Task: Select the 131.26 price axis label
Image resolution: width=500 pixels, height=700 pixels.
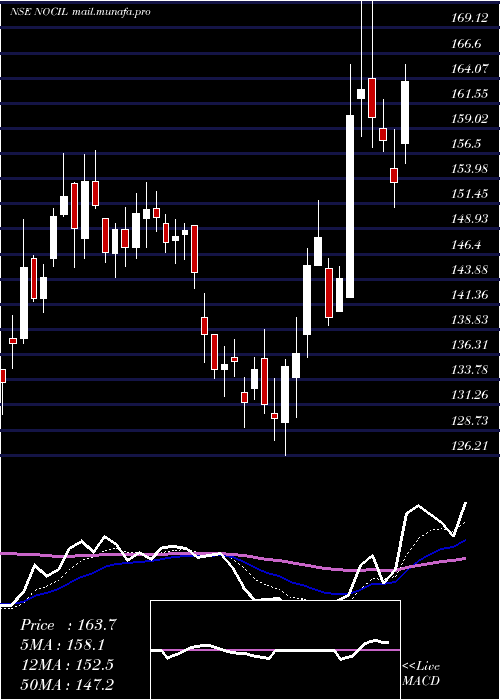Action: point(470,395)
